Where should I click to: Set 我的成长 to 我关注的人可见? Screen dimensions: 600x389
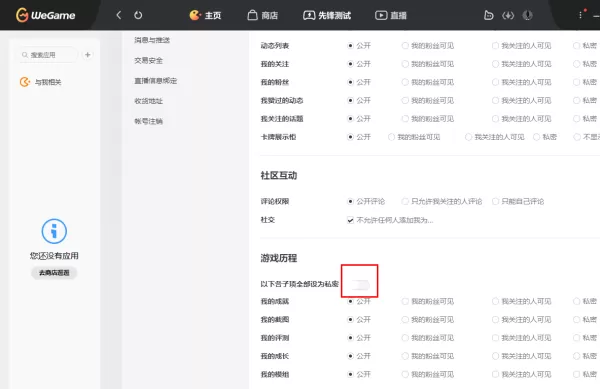[x=495, y=356]
